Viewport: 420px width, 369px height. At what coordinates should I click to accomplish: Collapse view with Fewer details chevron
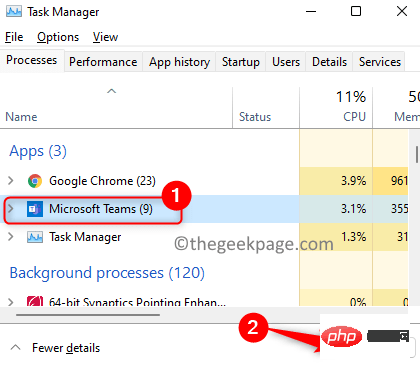(15, 348)
